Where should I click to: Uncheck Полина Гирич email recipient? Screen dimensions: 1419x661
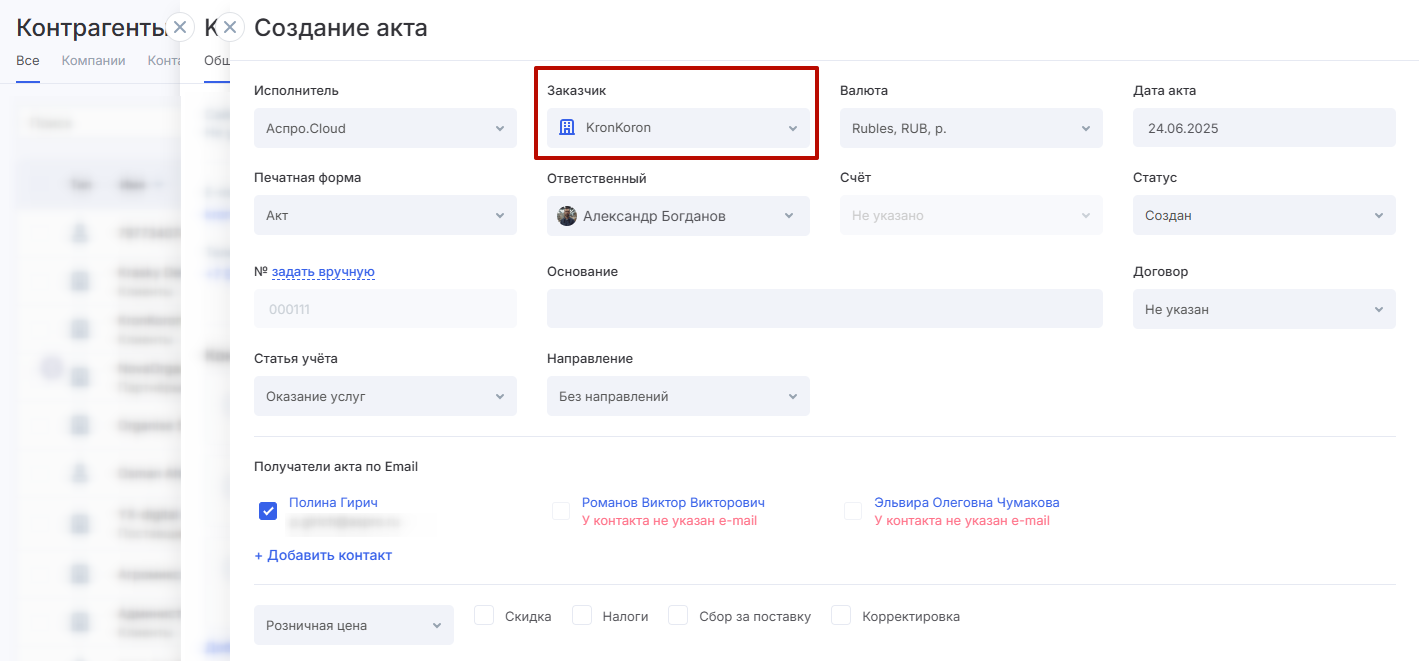[x=268, y=511]
